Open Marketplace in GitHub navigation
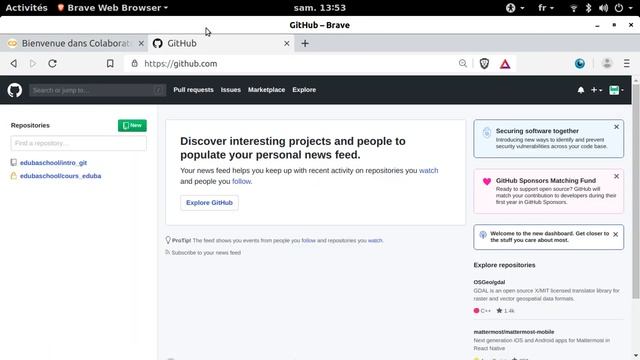Viewport: 640px width, 360px height. [266, 90]
